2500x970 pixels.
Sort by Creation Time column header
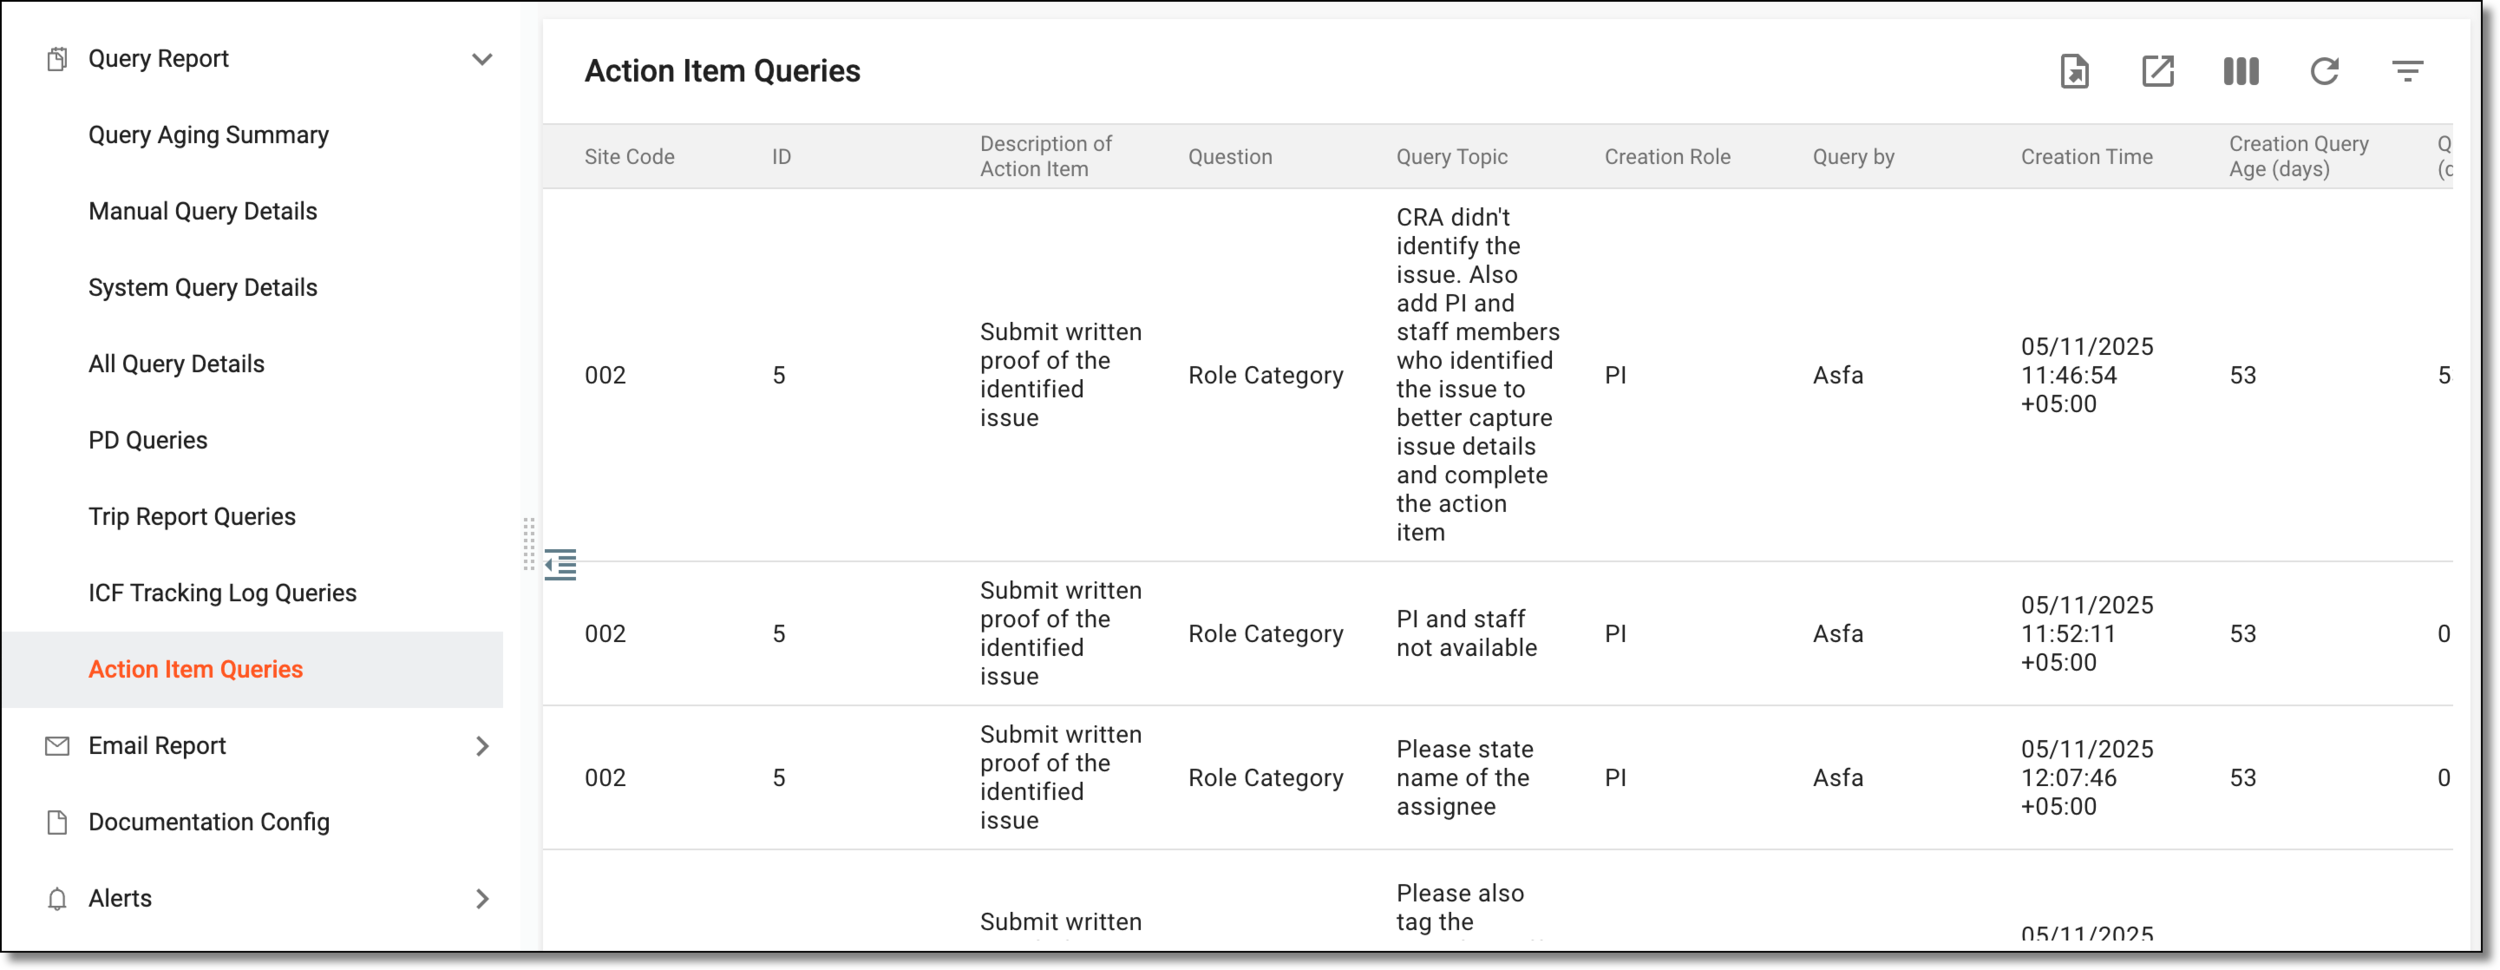(x=2086, y=157)
